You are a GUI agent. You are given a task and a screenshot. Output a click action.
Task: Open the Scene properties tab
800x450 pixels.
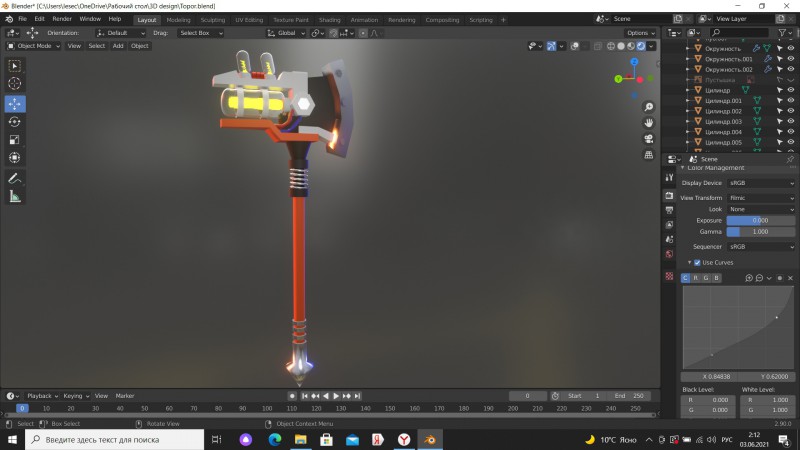(669, 239)
